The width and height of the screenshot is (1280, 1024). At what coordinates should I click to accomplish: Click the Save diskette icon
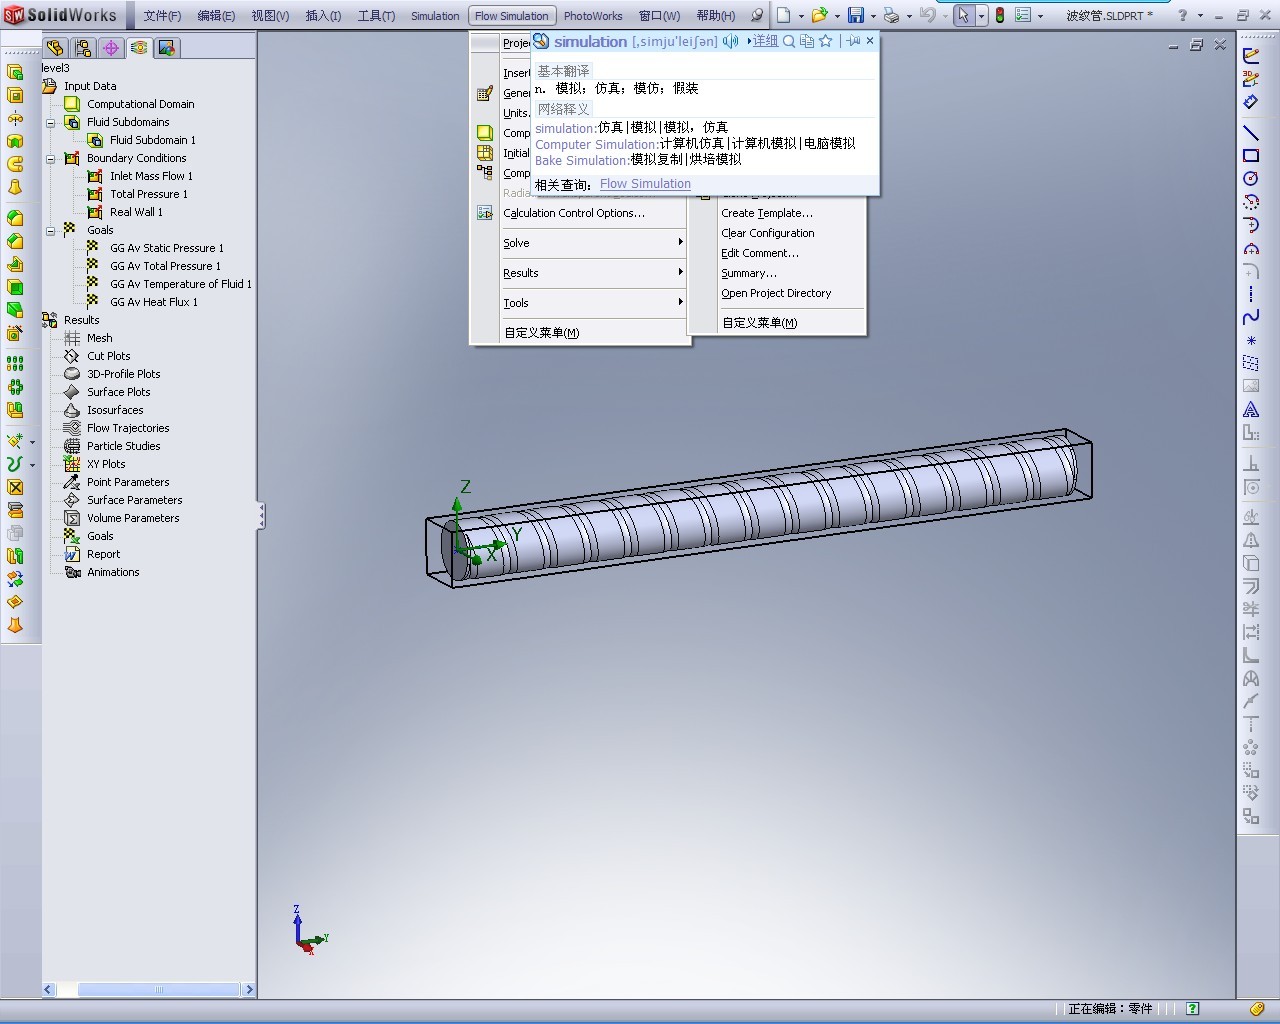856,15
